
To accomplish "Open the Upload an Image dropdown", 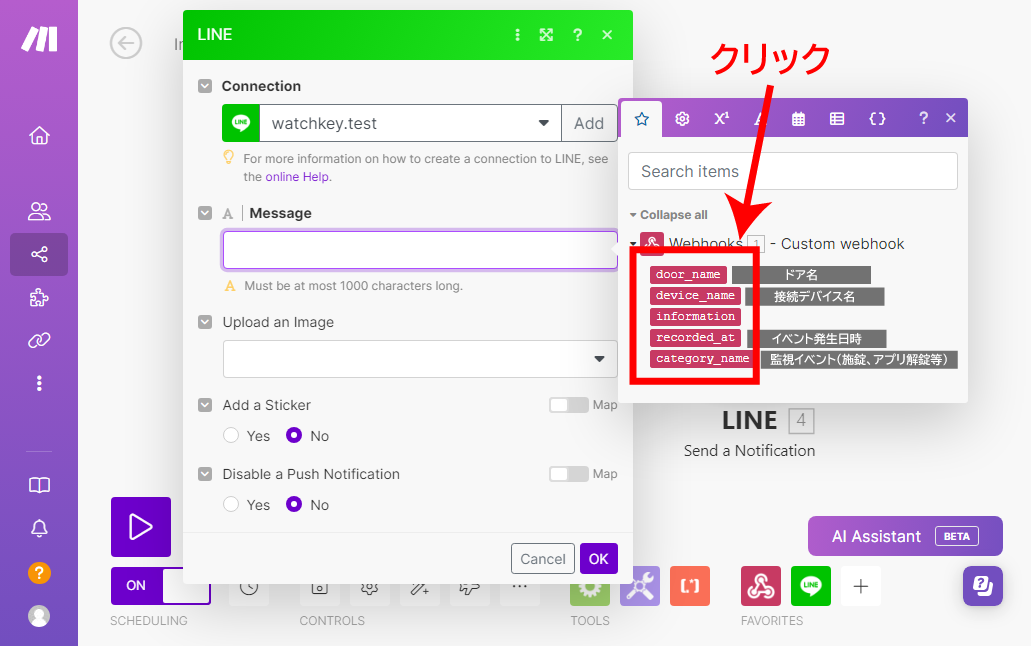I will (420, 359).
